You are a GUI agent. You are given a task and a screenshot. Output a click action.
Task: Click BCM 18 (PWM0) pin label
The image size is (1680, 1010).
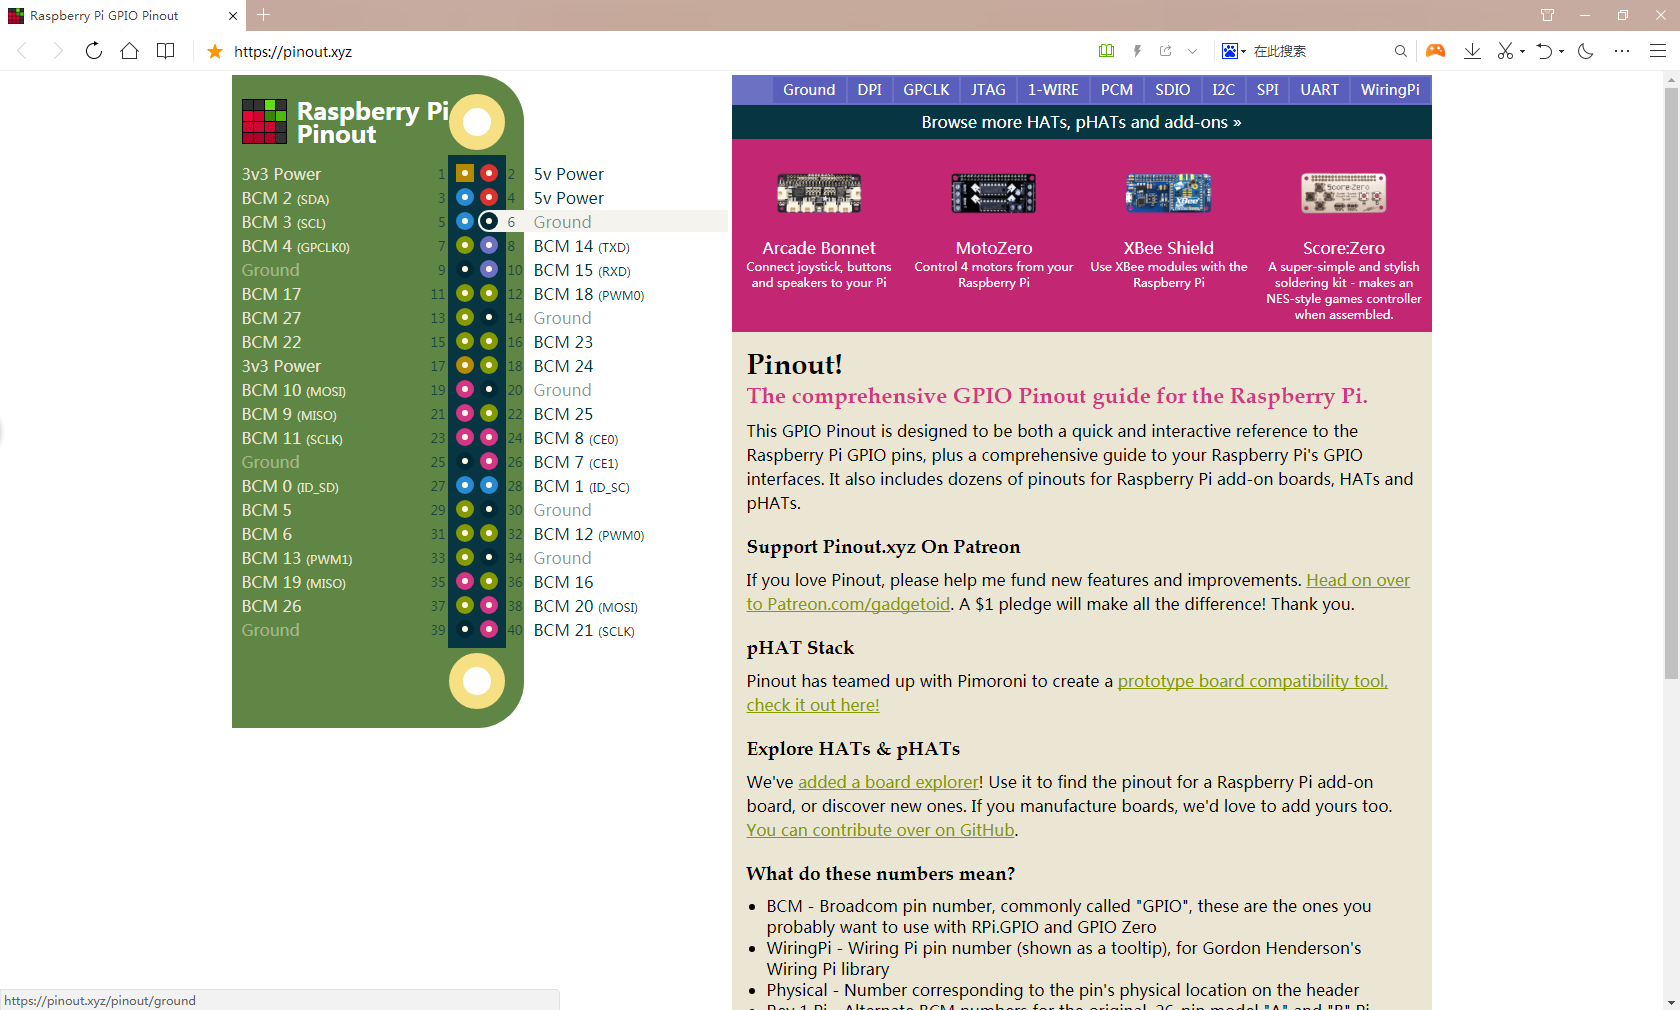tap(588, 294)
